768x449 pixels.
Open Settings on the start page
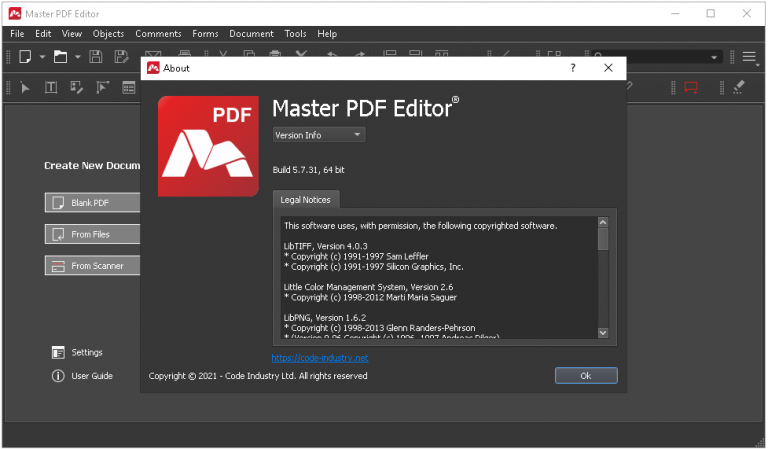(x=87, y=353)
